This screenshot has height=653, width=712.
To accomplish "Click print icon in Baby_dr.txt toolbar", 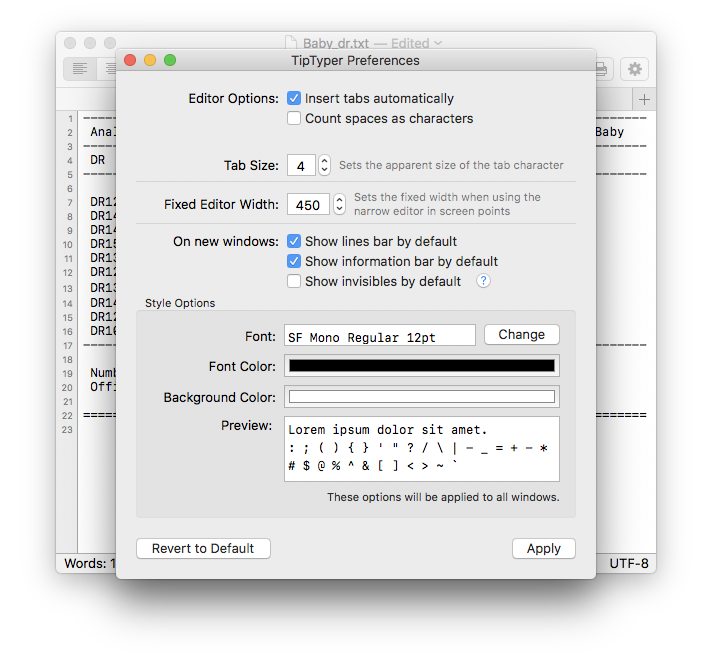I will [603, 69].
